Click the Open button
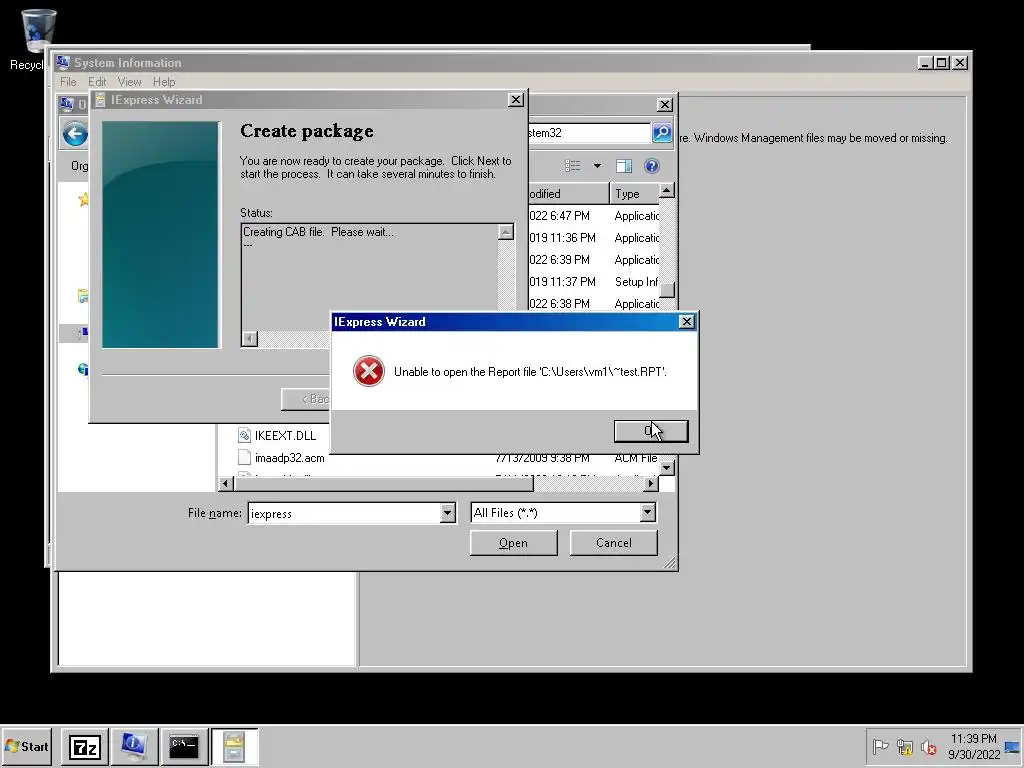This screenshot has width=1024, height=768. pyautogui.click(x=513, y=543)
